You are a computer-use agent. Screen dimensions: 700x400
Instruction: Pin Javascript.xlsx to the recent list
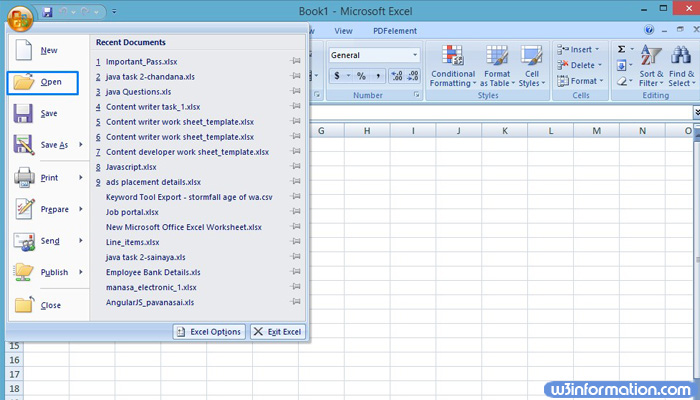(295, 166)
